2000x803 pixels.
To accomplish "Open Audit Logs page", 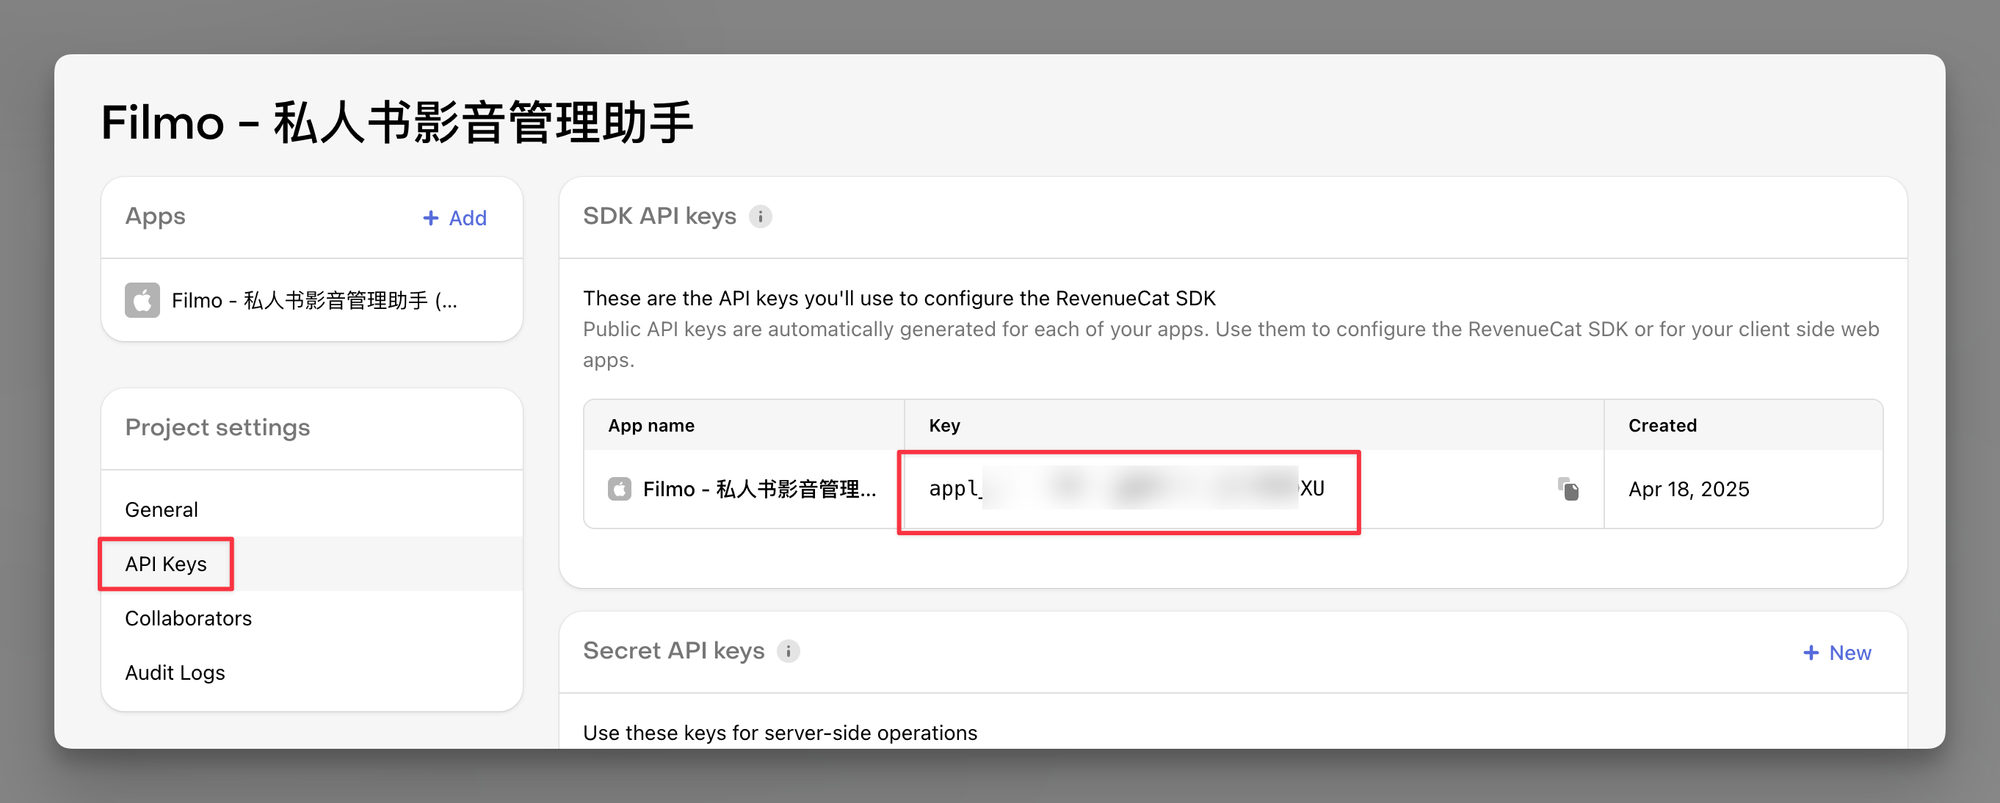I will tap(175, 673).
